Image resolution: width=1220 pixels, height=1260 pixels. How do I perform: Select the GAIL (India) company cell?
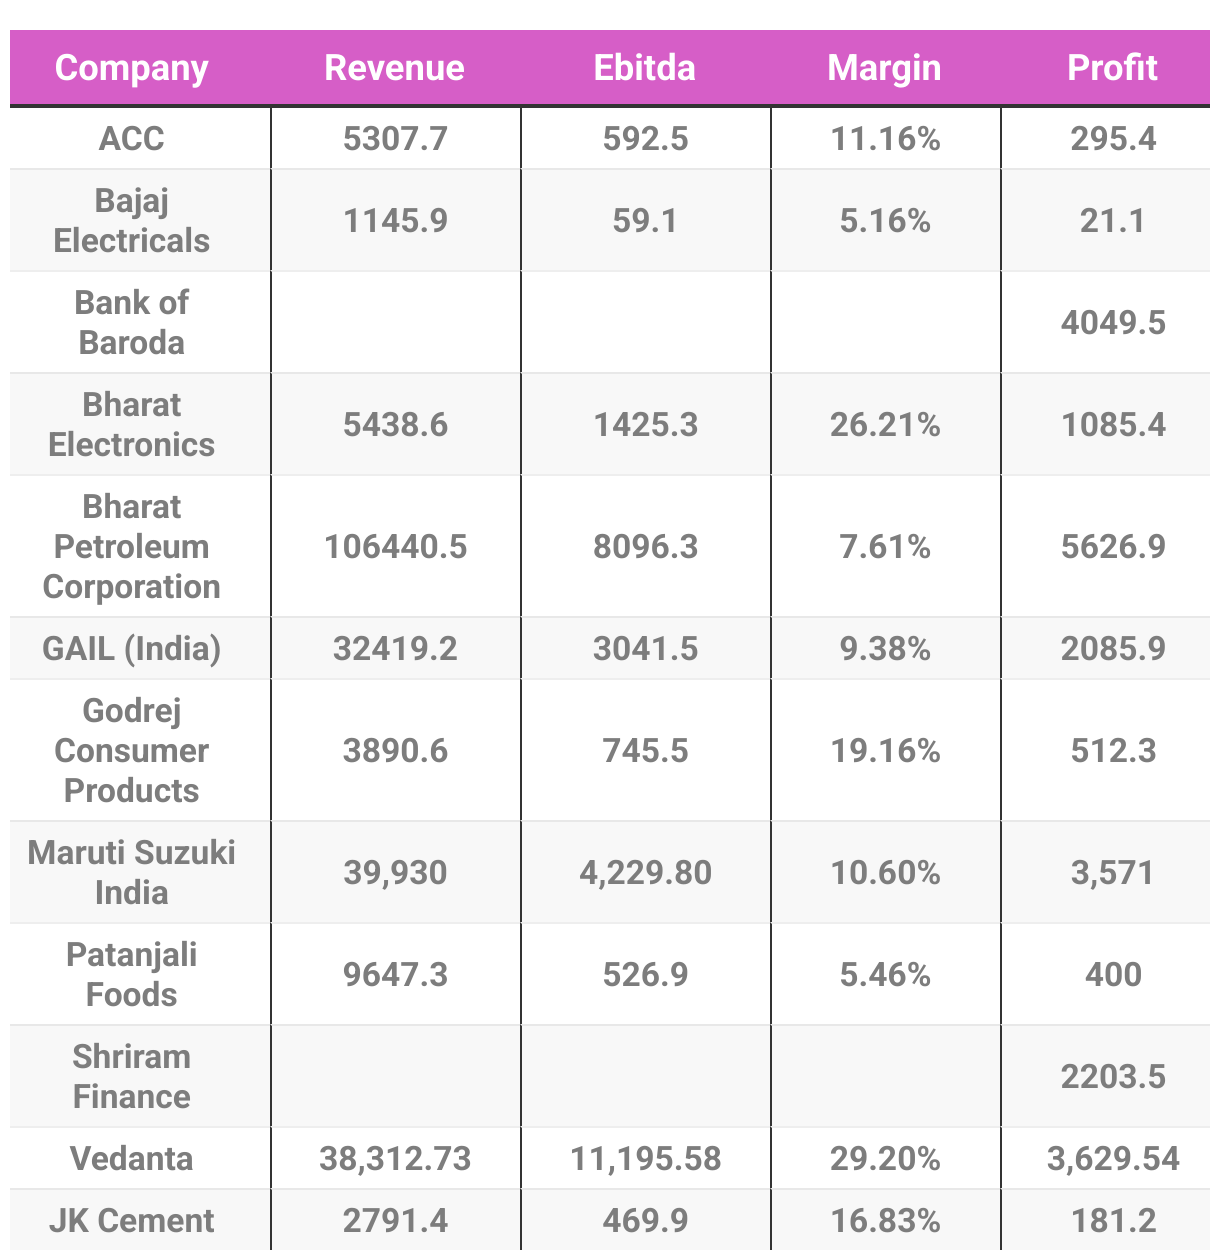[132, 649]
